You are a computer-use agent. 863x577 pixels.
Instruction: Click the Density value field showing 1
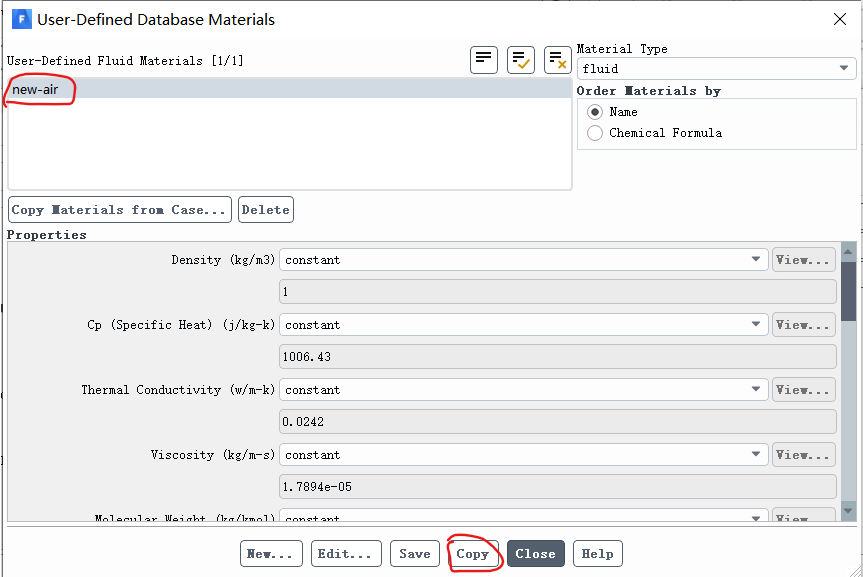pyautogui.click(x=558, y=292)
